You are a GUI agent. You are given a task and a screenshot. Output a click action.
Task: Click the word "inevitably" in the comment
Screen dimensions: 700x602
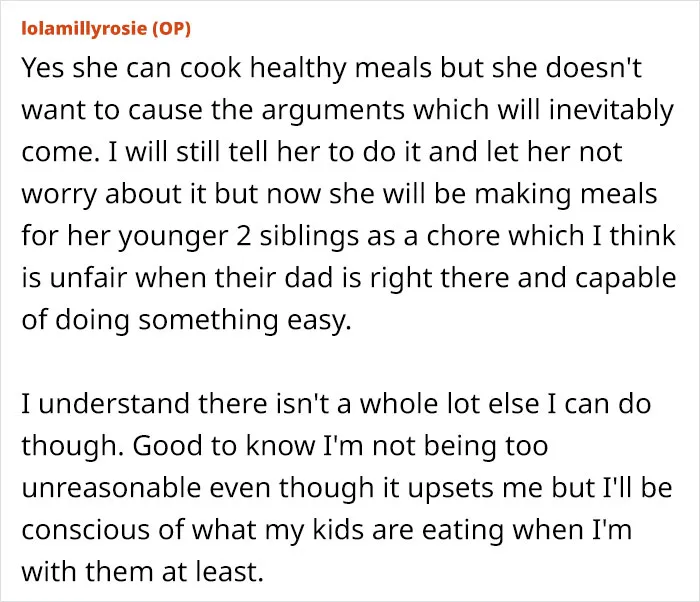point(611,110)
